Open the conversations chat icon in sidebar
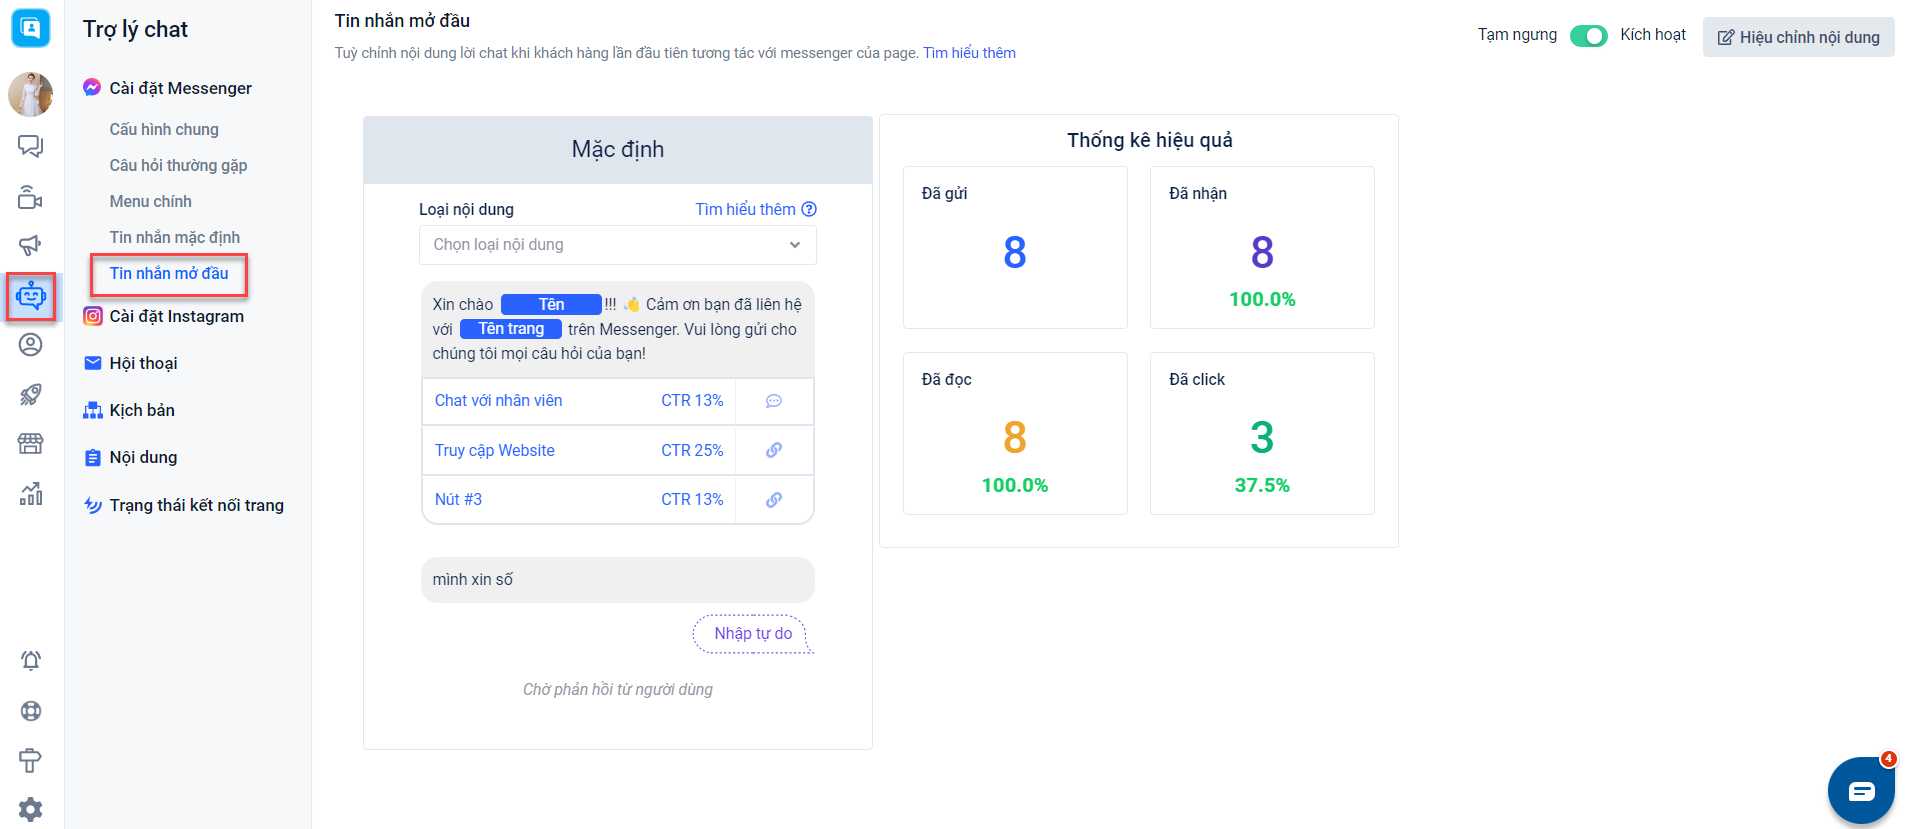Image resolution: width=1908 pixels, height=829 pixels. 31,146
